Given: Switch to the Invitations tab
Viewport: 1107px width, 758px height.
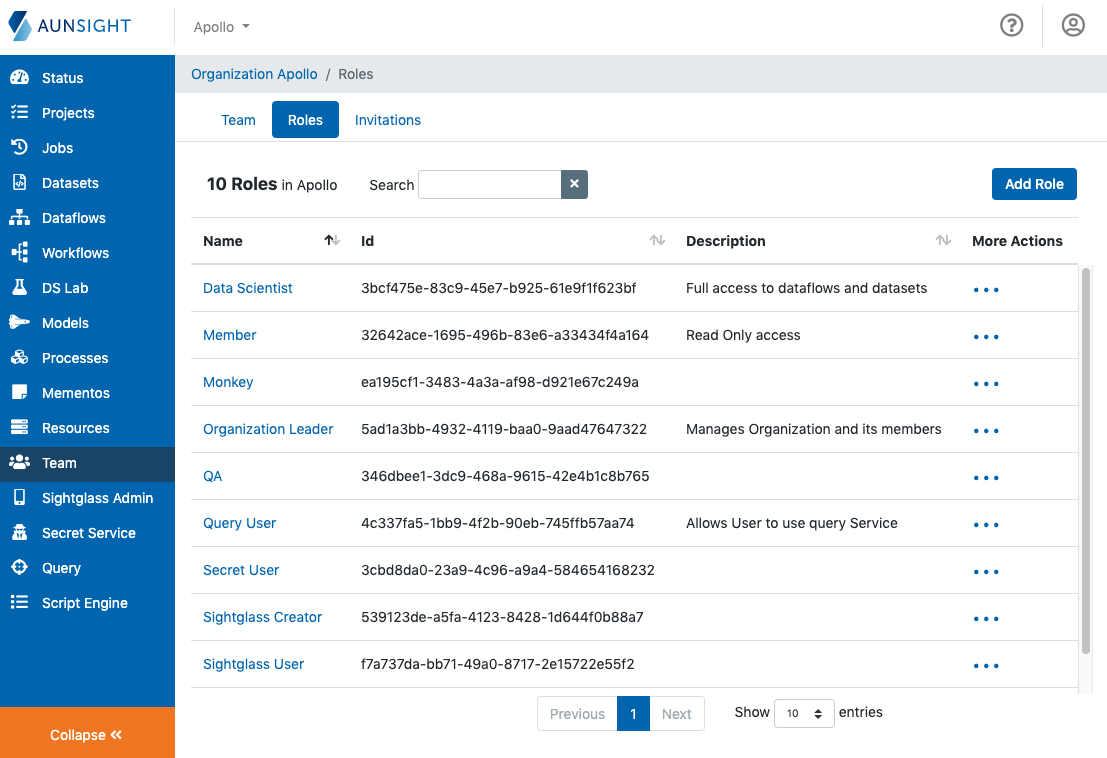Looking at the screenshot, I should (388, 120).
